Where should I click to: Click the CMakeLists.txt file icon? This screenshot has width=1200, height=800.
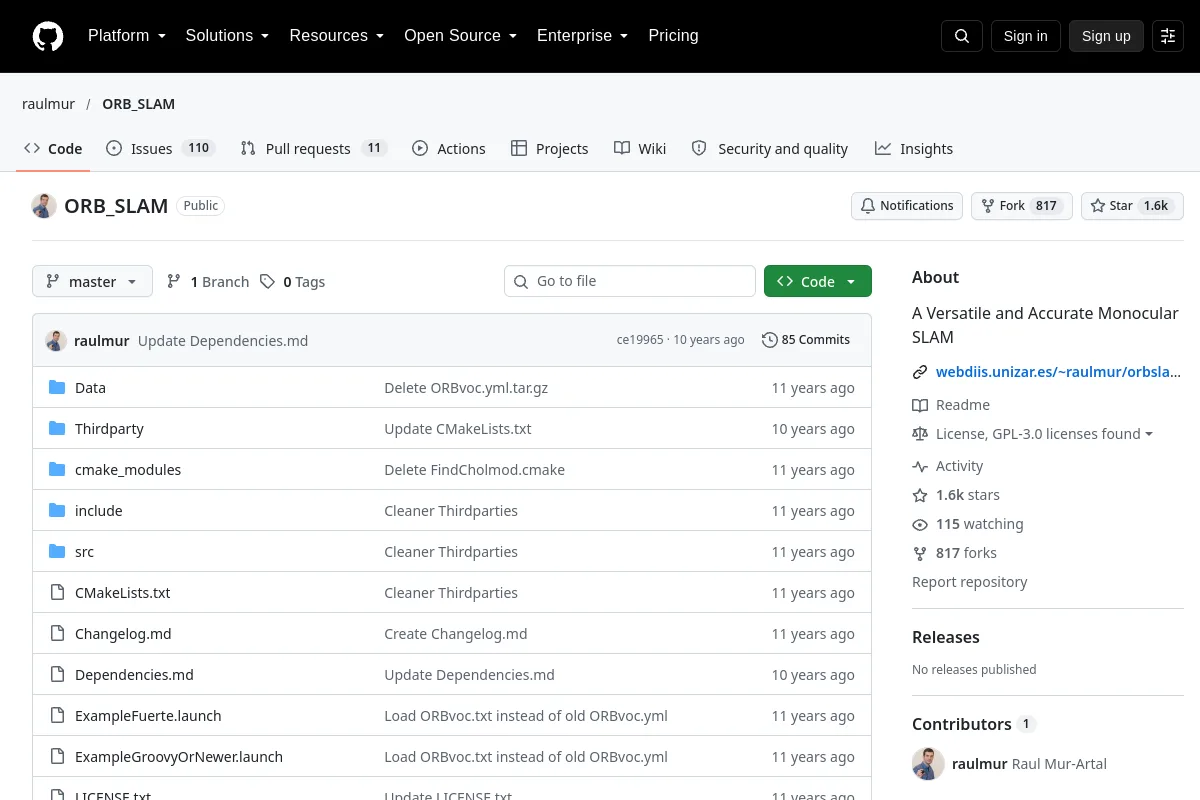(57, 593)
